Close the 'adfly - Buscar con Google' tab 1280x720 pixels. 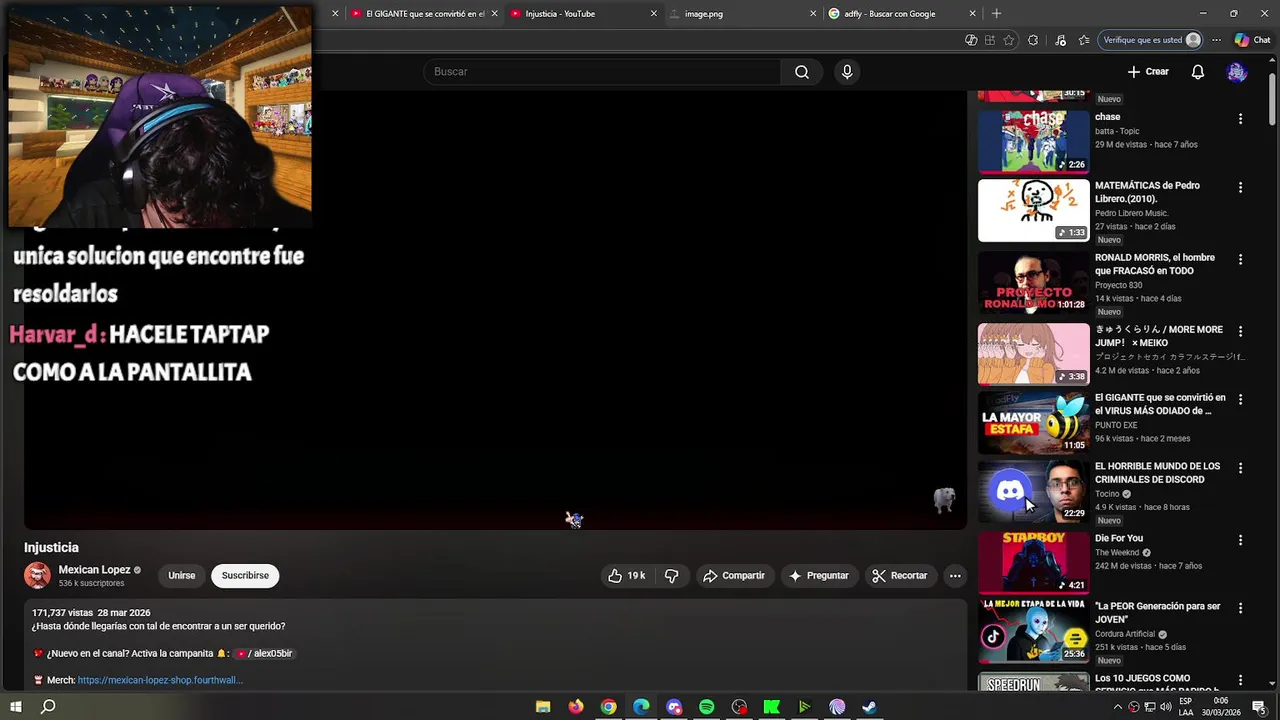(972, 14)
